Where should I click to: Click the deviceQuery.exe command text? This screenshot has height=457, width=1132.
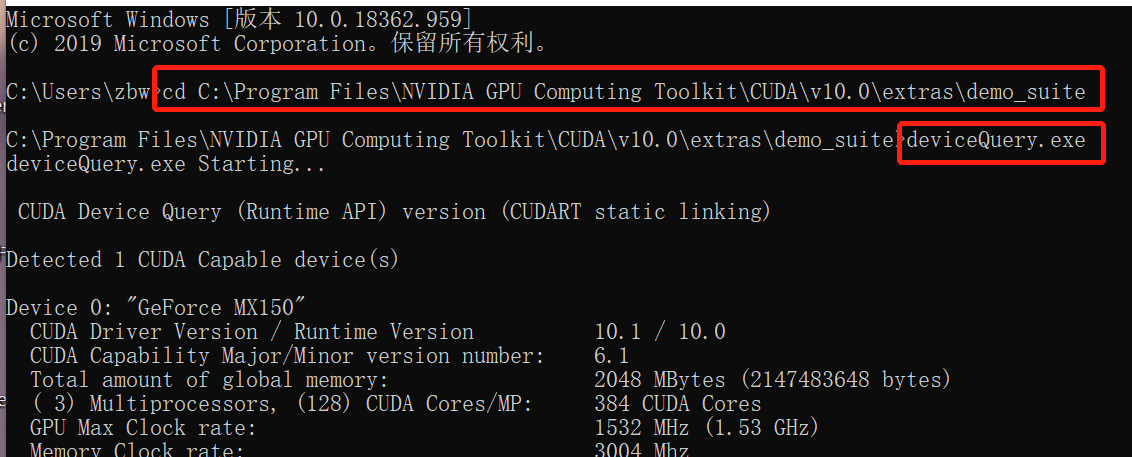[x=996, y=139]
